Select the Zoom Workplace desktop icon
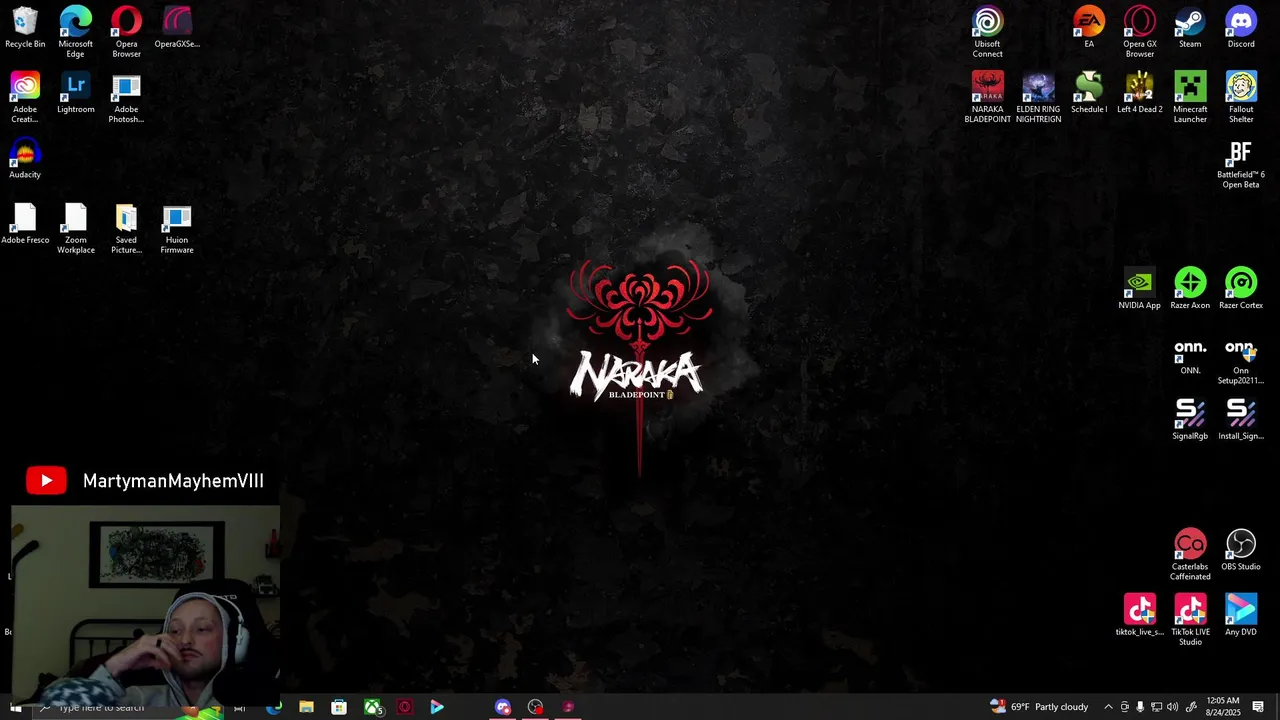1280x720 pixels. point(76,228)
